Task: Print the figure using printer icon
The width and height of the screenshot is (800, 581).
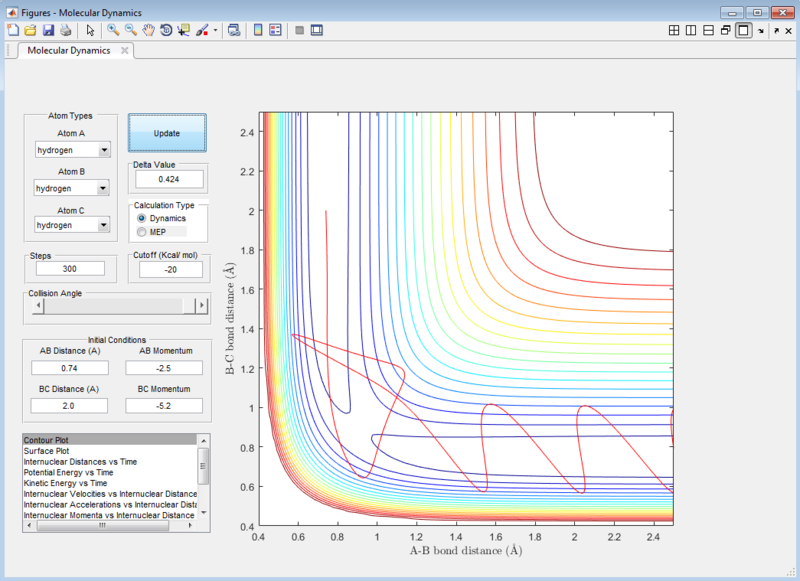Action: pyautogui.click(x=64, y=30)
